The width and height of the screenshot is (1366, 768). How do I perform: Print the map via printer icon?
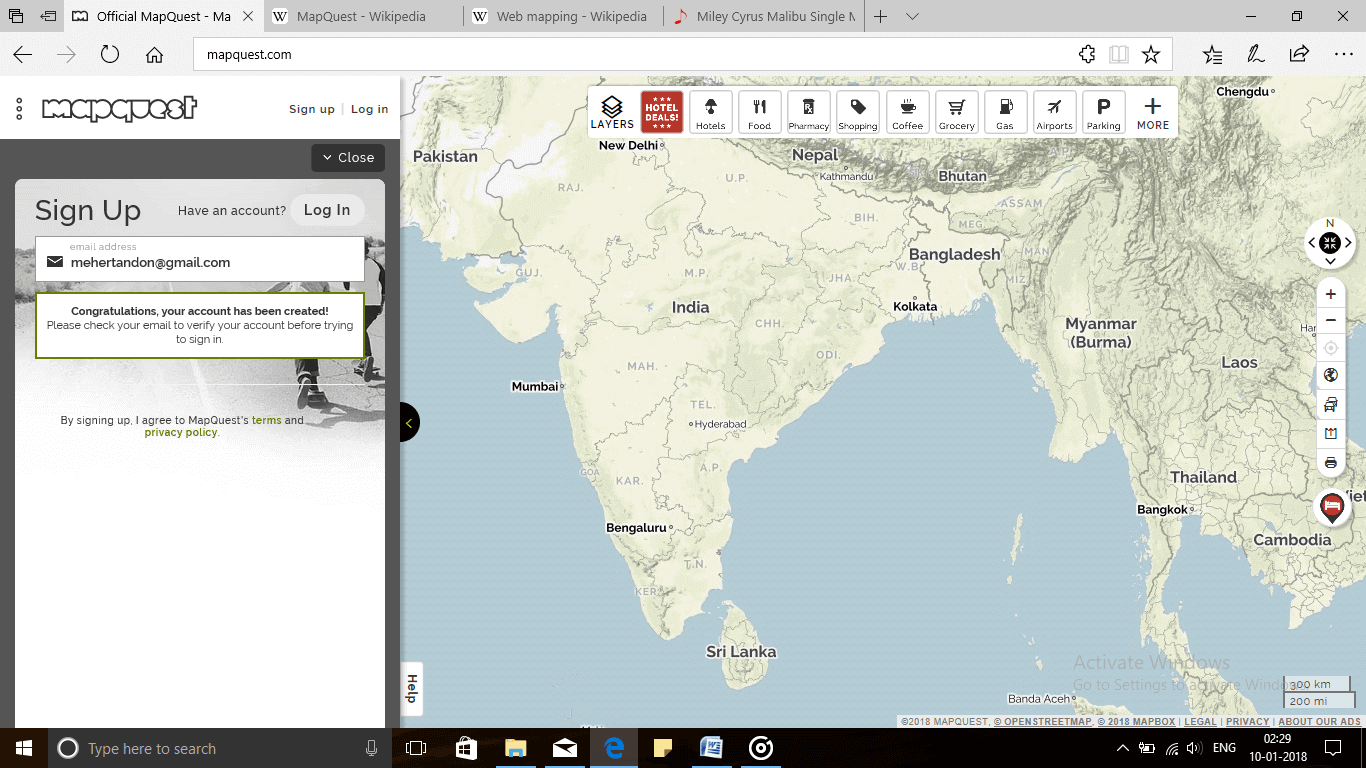pos(1330,463)
